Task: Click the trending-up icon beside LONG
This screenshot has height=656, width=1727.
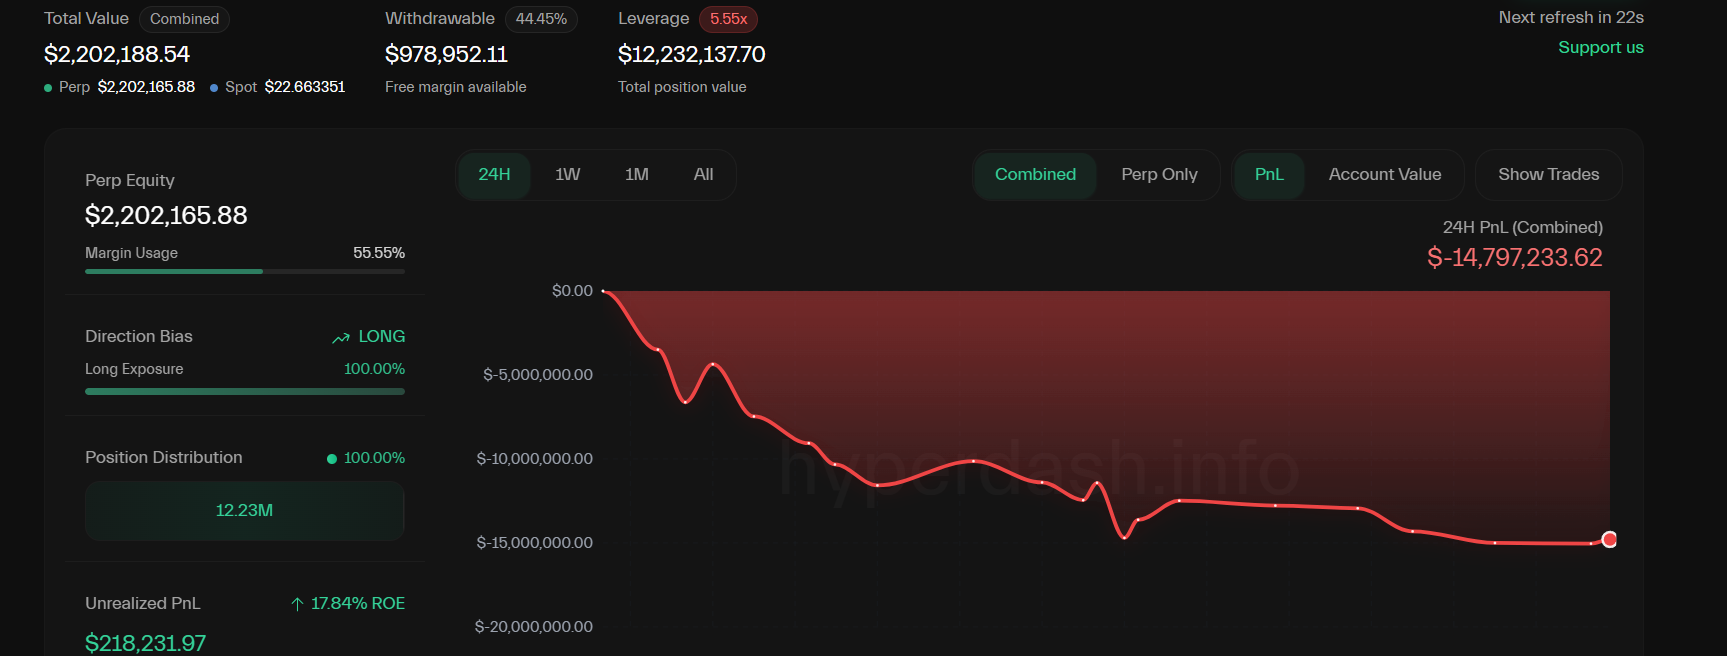Action: coord(341,338)
